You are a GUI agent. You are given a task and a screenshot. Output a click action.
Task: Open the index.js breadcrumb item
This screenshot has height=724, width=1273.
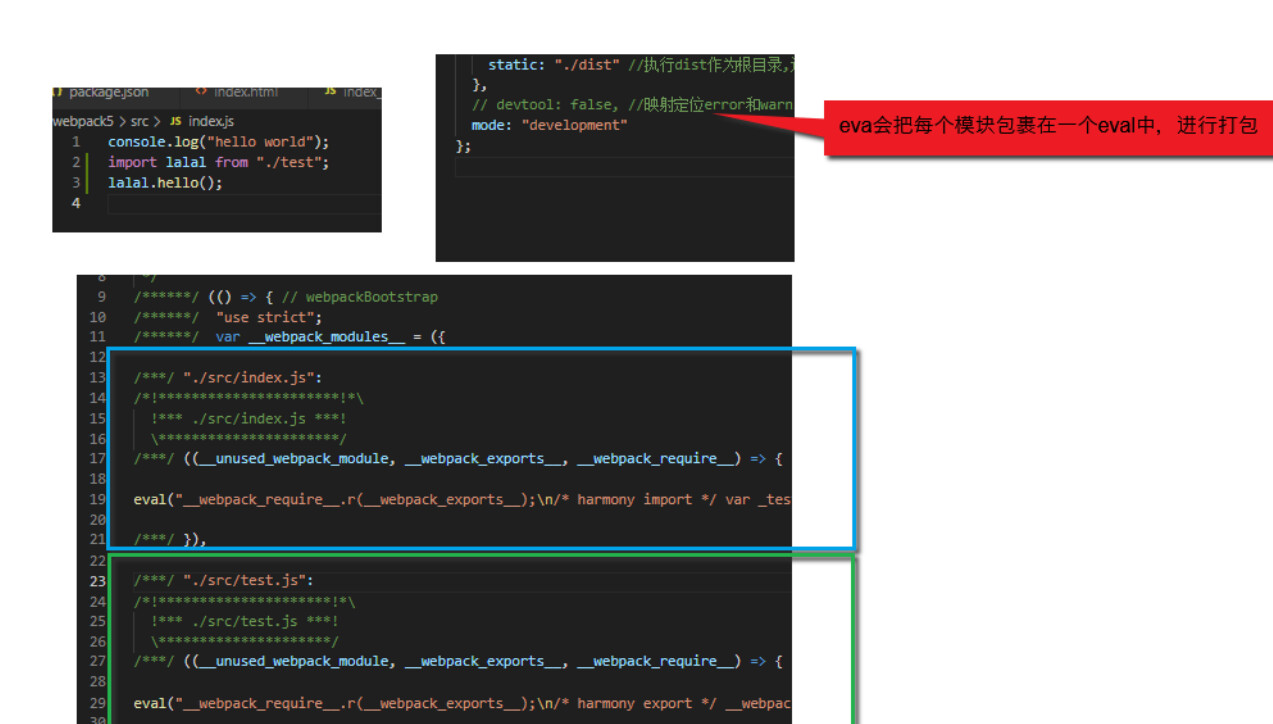(211, 121)
